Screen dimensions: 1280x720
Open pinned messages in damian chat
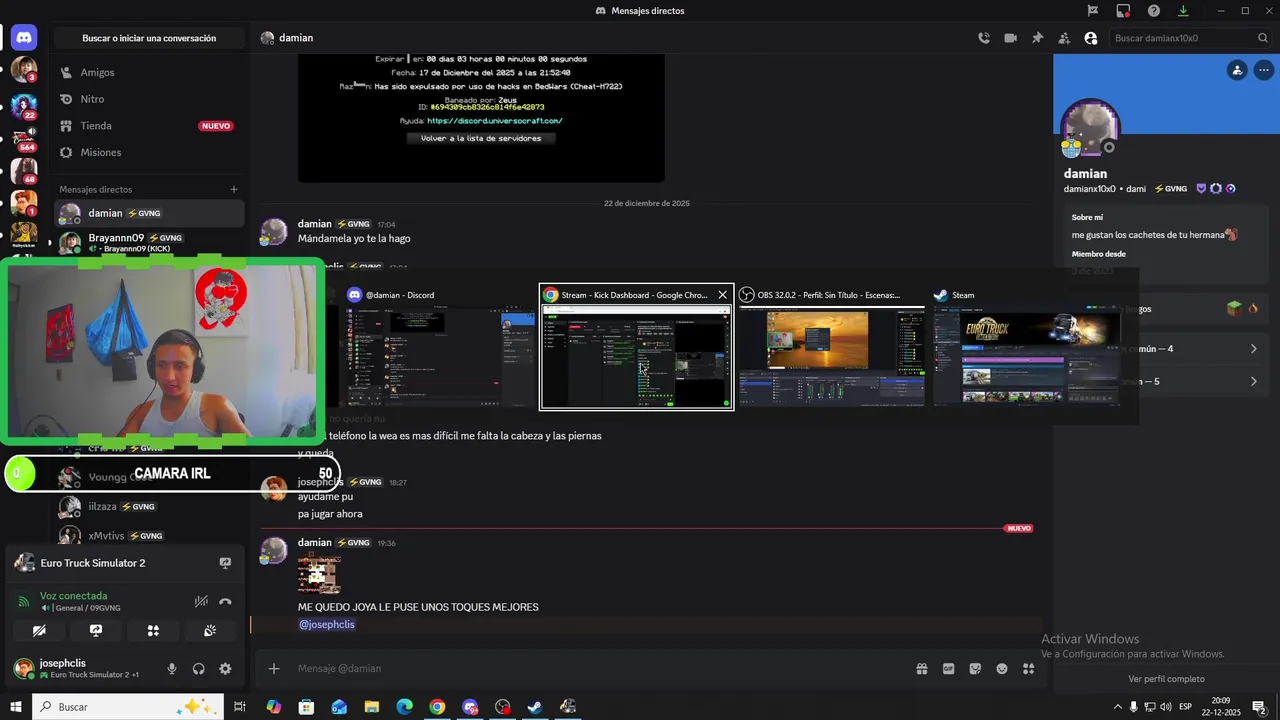coord(1037,38)
